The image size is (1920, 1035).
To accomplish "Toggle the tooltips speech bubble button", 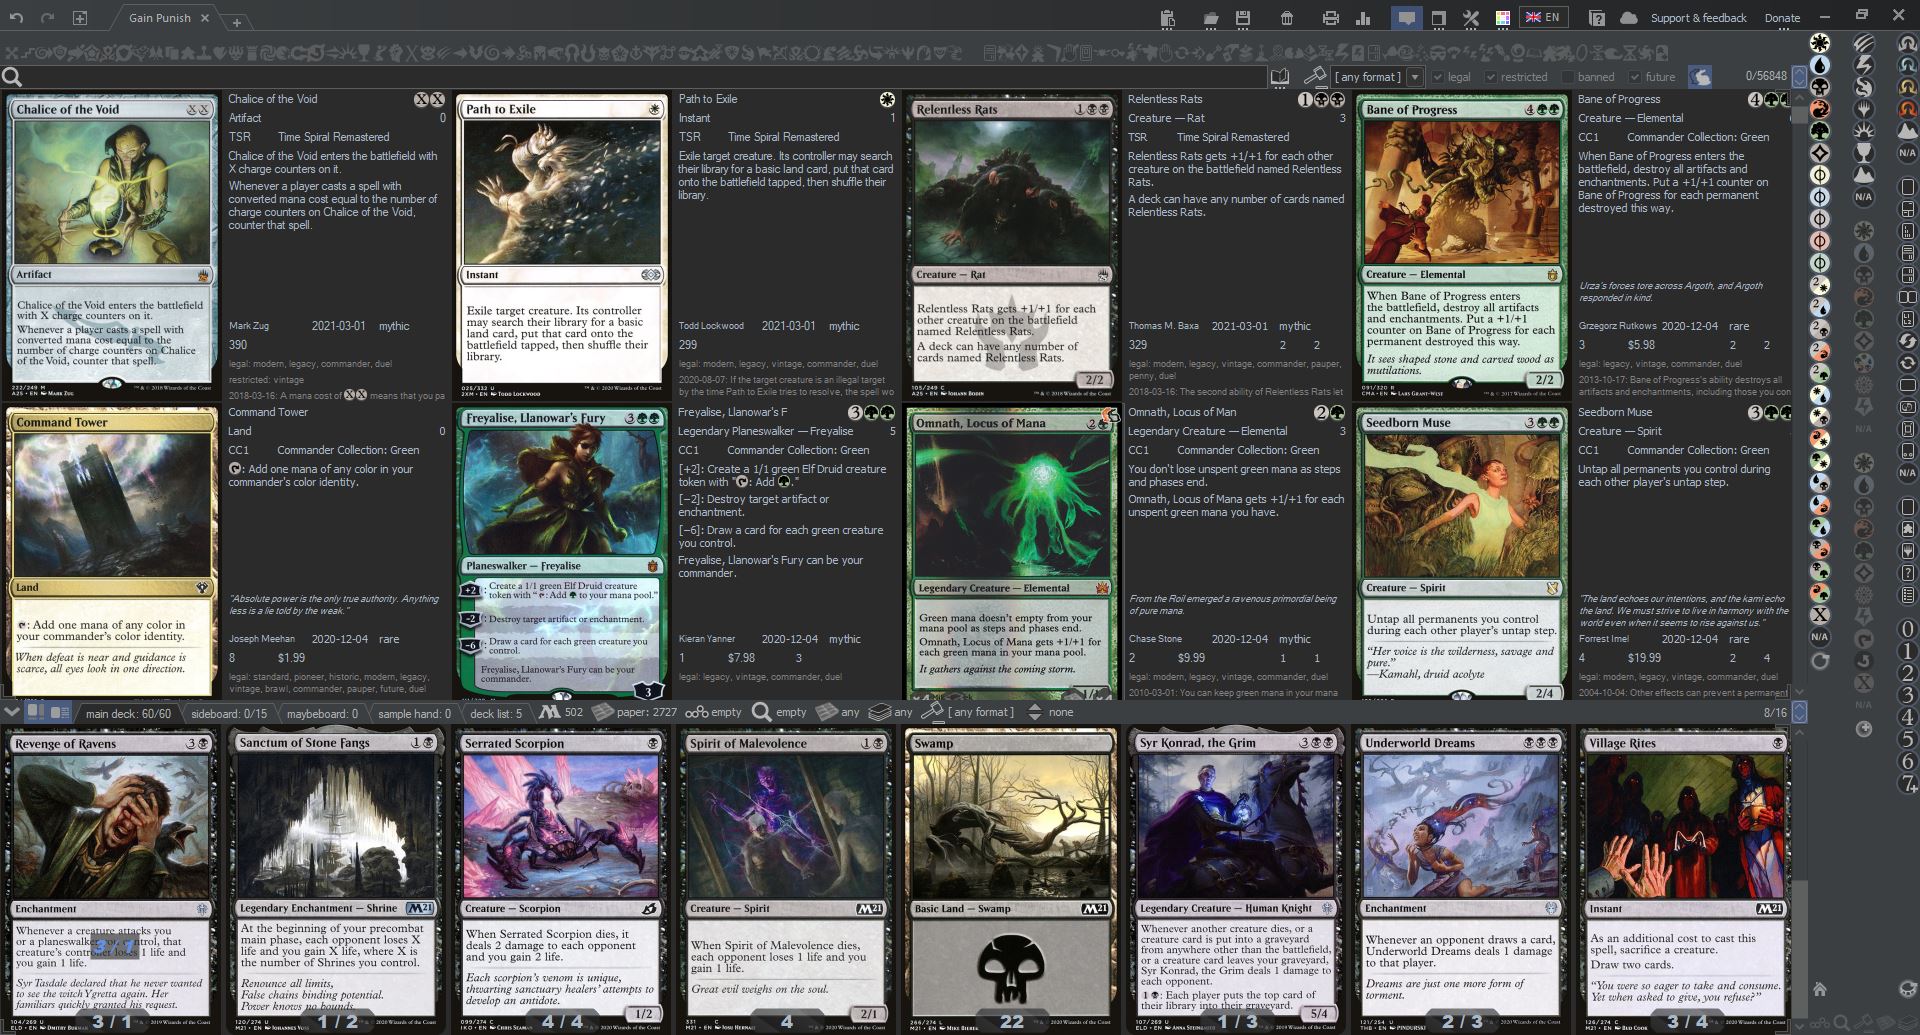I will point(1406,18).
